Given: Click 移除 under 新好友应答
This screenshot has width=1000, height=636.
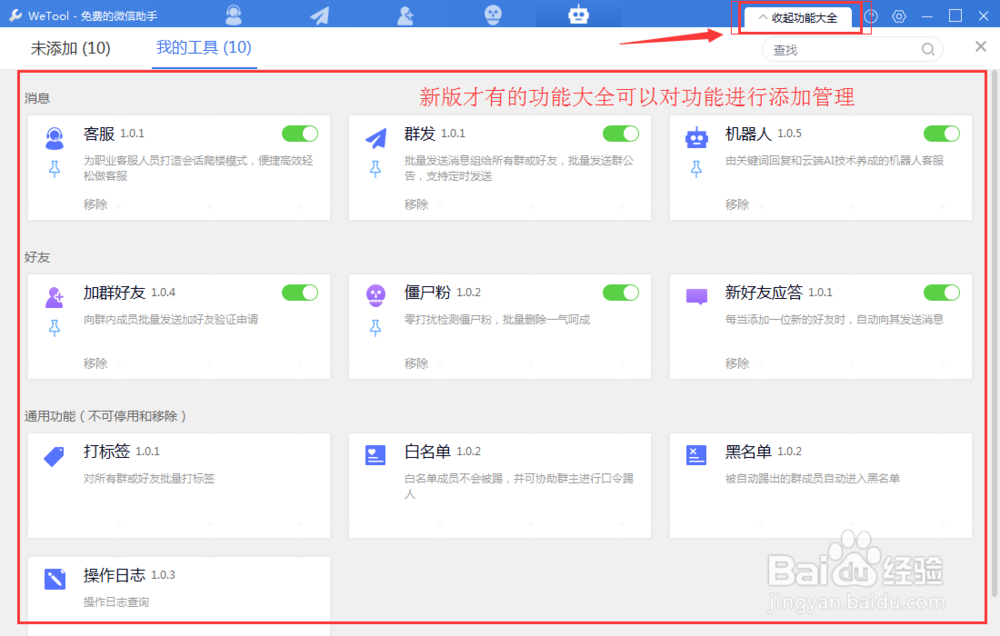Looking at the screenshot, I should 737,363.
